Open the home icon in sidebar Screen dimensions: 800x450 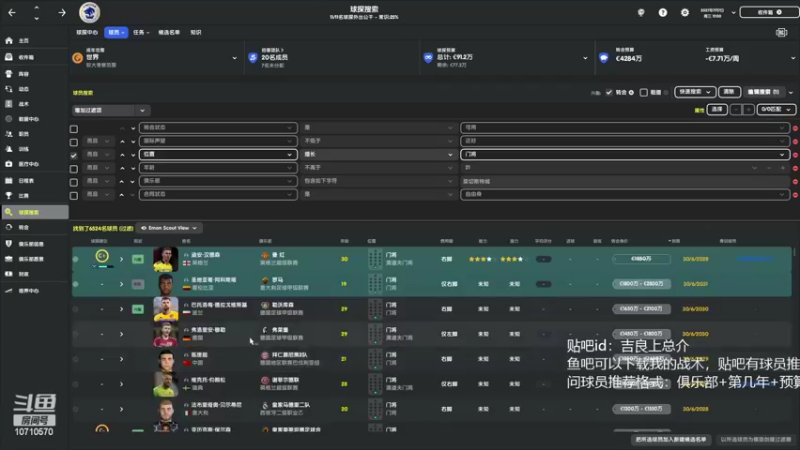[x=9, y=40]
